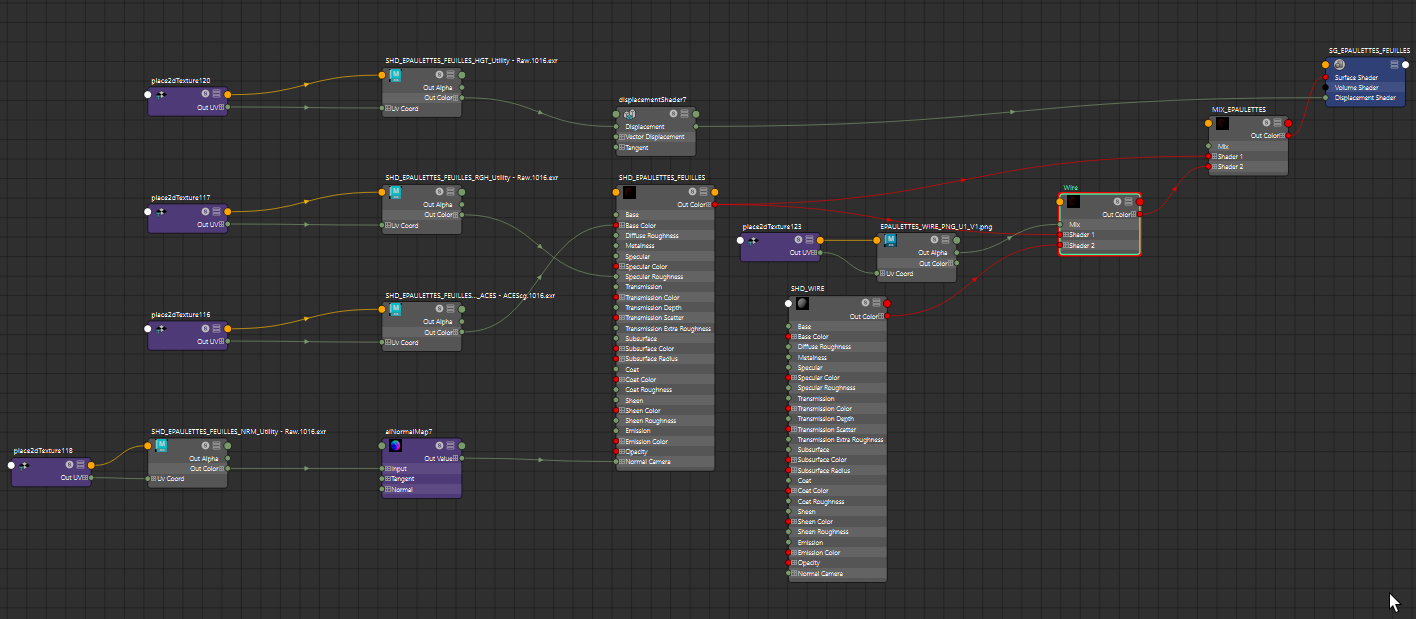
Task: Click the place2dTexture118 node type icon
Action: point(25,465)
